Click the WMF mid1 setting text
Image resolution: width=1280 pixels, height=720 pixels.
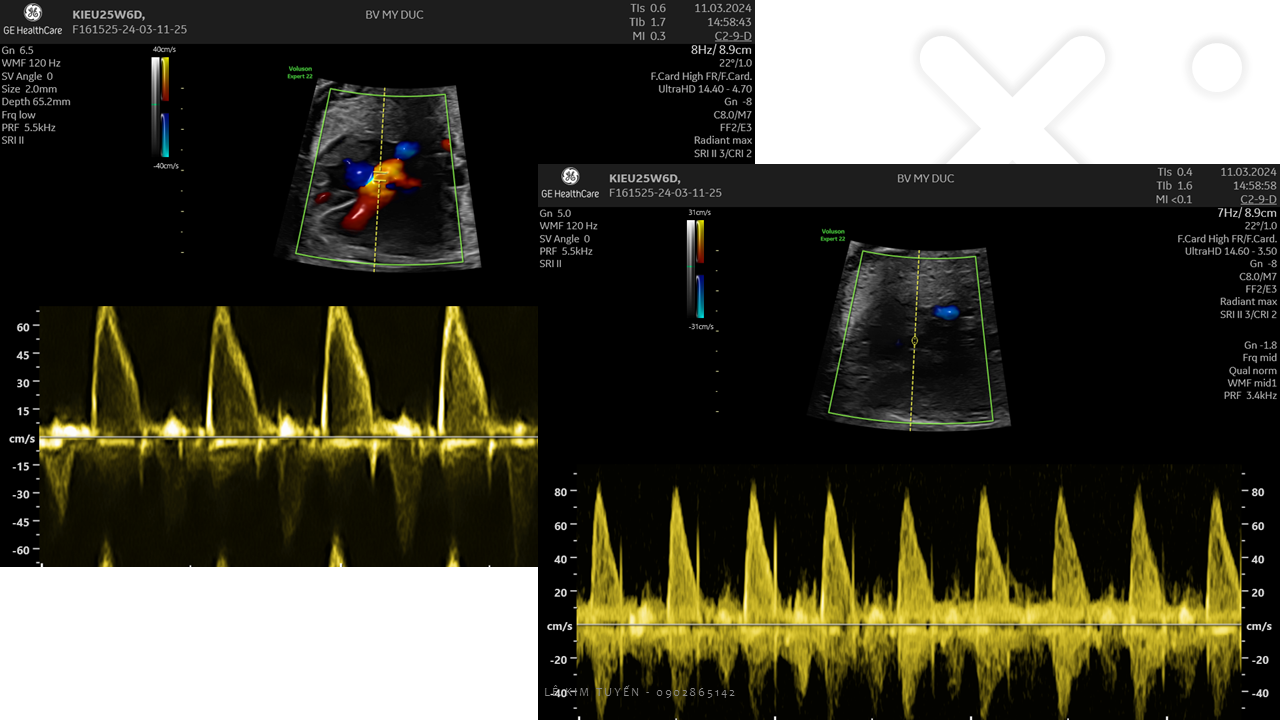tap(1252, 383)
